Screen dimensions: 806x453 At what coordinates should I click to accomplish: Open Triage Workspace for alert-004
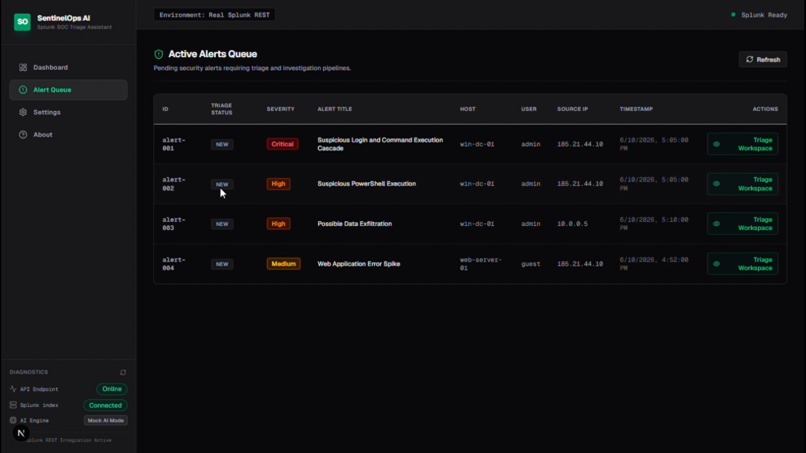coord(742,264)
